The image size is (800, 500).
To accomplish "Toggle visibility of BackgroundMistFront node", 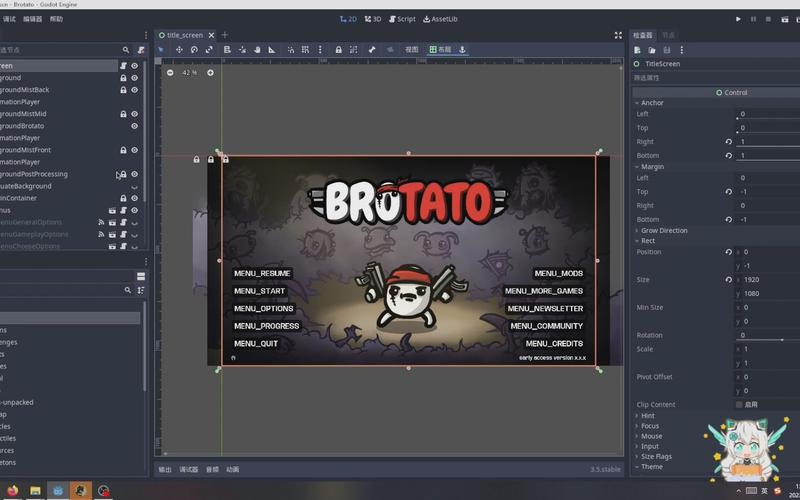I will point(135,150).
